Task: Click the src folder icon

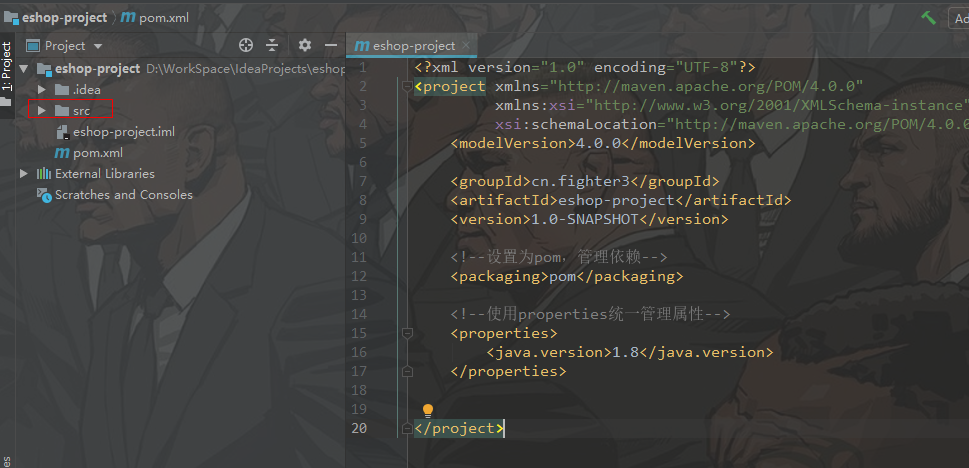Action: point(62,111)
